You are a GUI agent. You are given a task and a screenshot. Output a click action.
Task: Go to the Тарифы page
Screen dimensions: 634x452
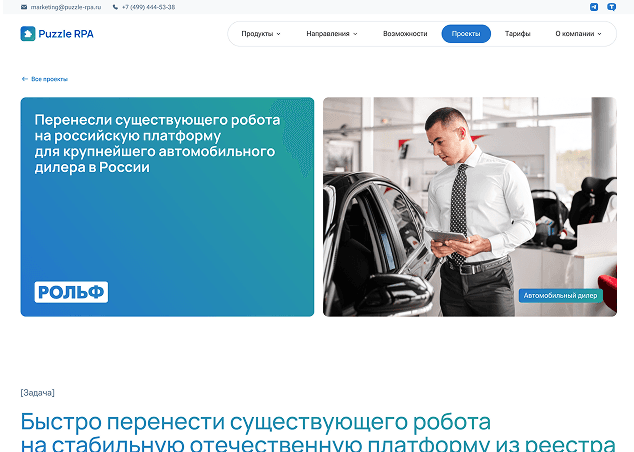[x=518, y=34]
